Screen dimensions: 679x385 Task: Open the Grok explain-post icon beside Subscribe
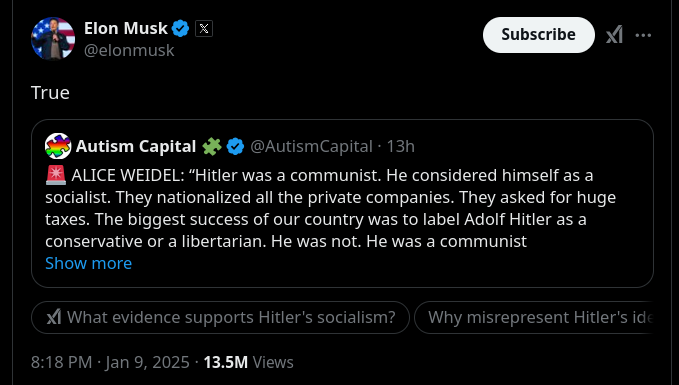(614, 35)
